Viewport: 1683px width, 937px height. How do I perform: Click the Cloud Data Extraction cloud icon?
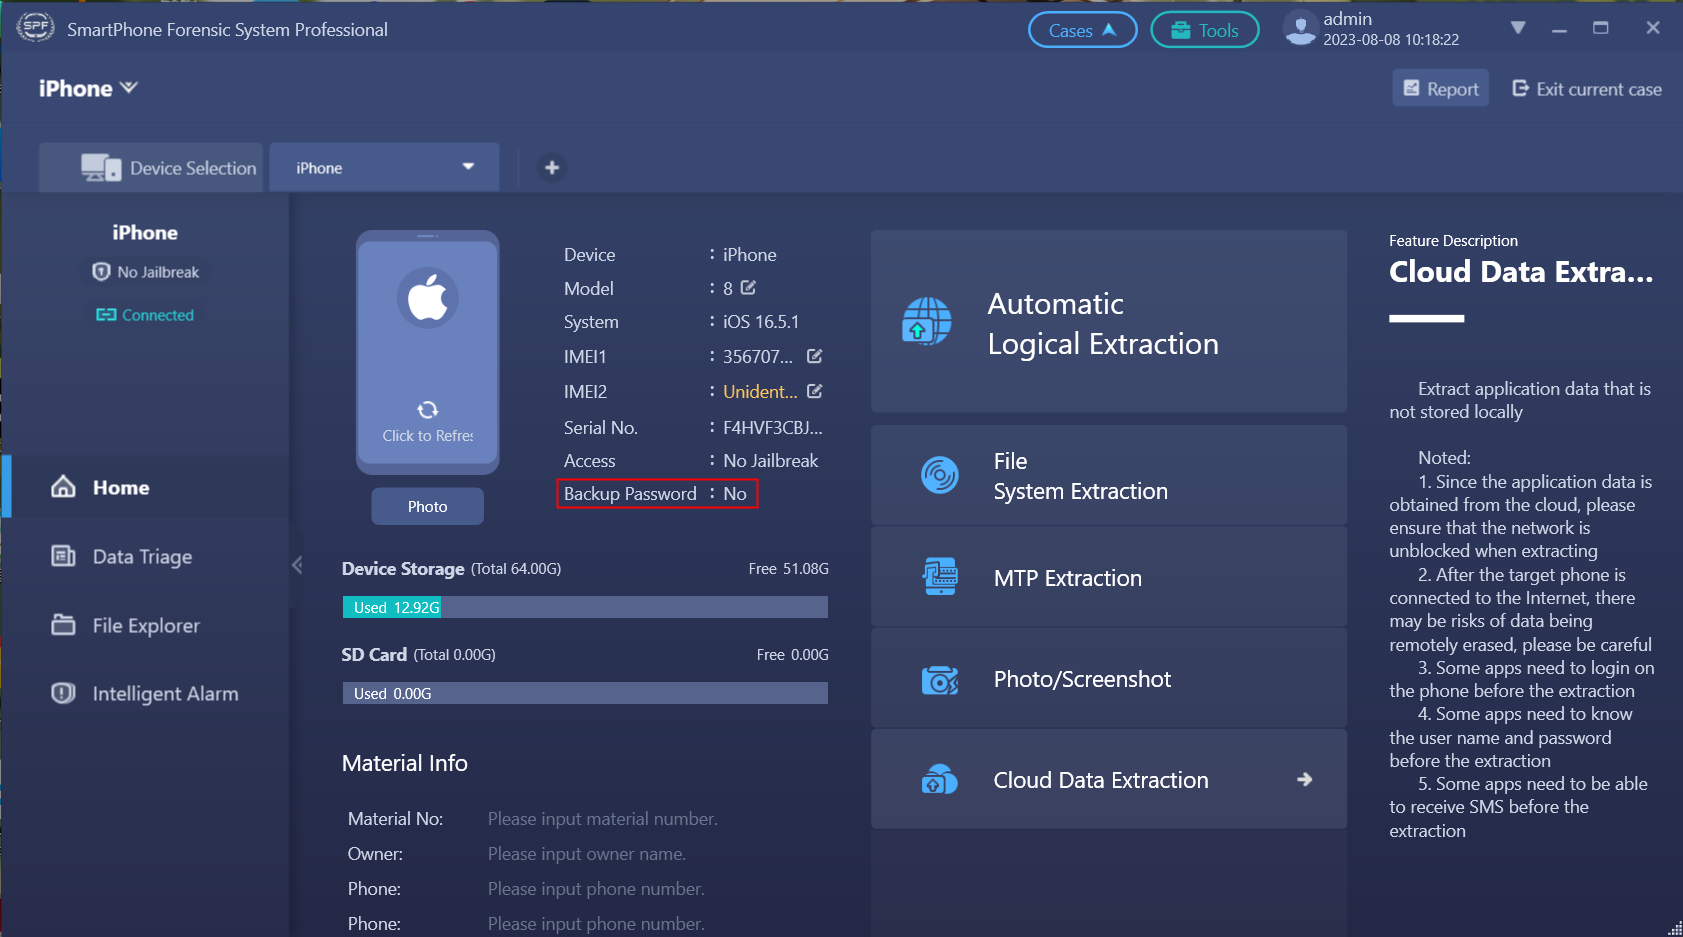point(940,780)
